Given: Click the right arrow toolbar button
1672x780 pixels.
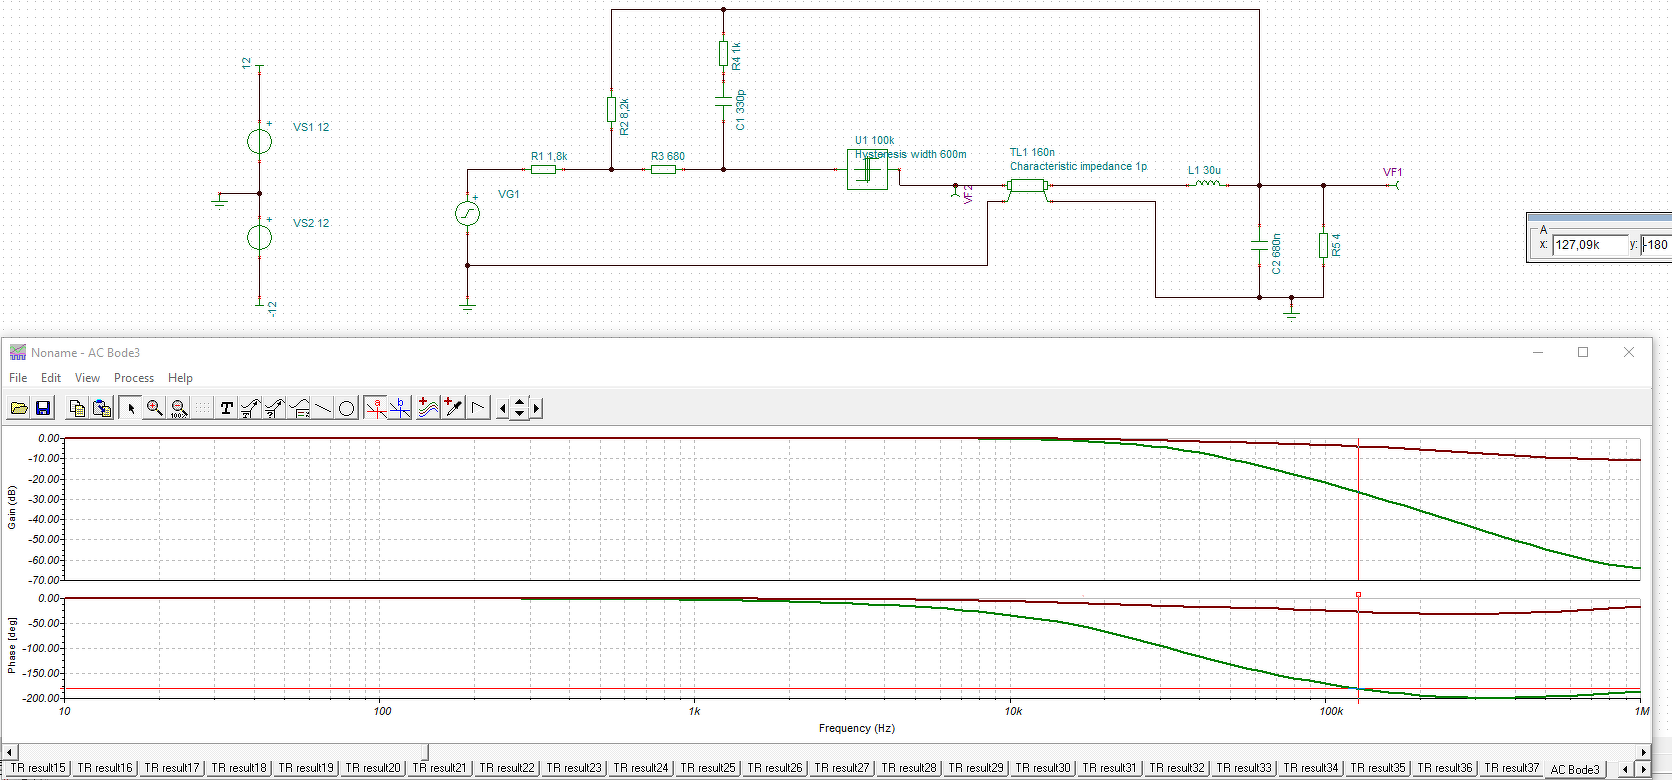Looking at the screenshot, I should (x=537, y=408).
